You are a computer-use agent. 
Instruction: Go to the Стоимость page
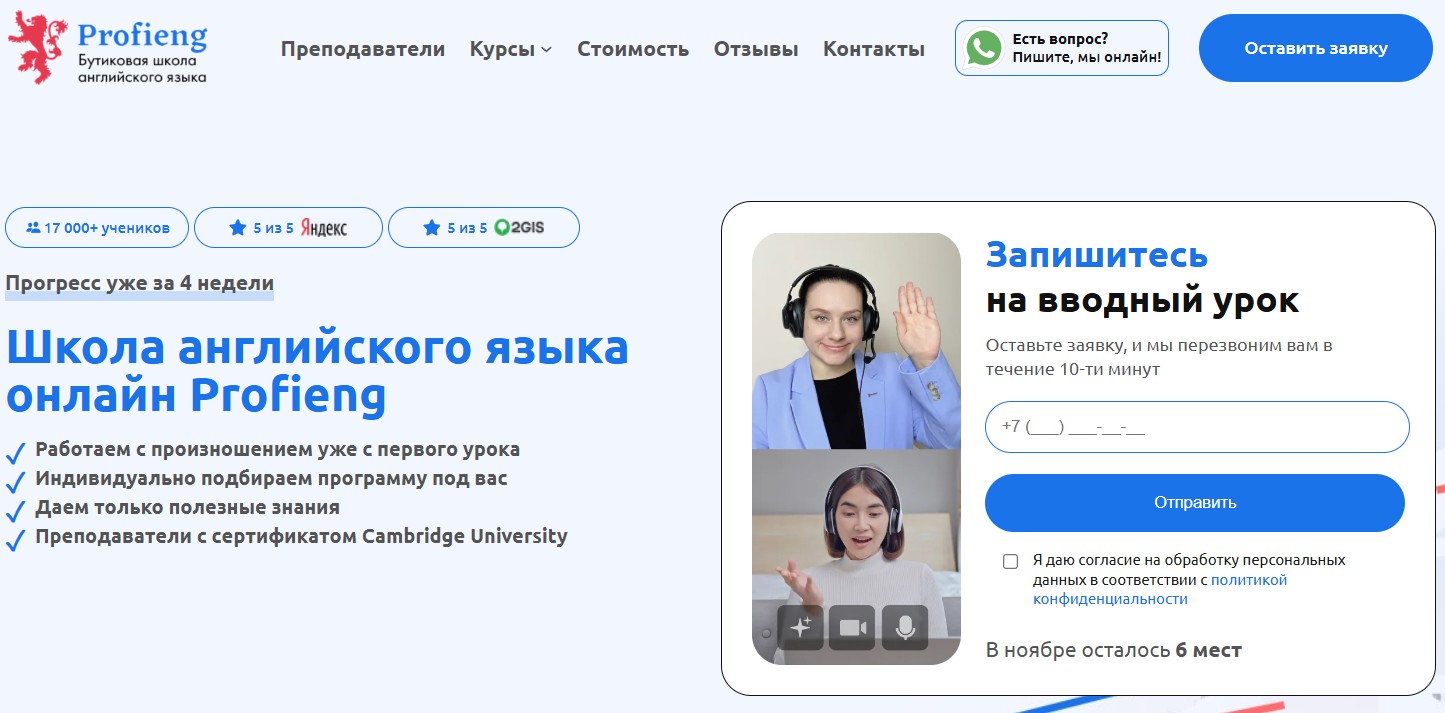click(632, 49)
